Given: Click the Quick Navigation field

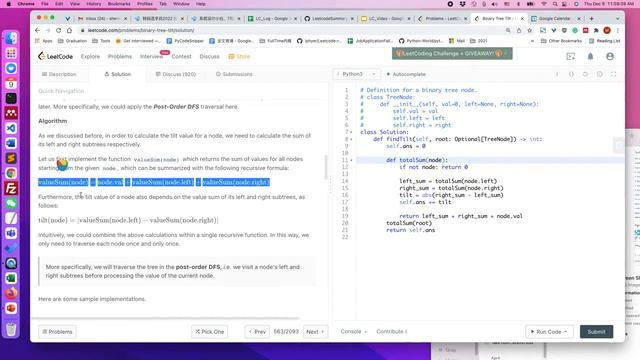Looking at the screenshot, I should [x=61, y=91].
